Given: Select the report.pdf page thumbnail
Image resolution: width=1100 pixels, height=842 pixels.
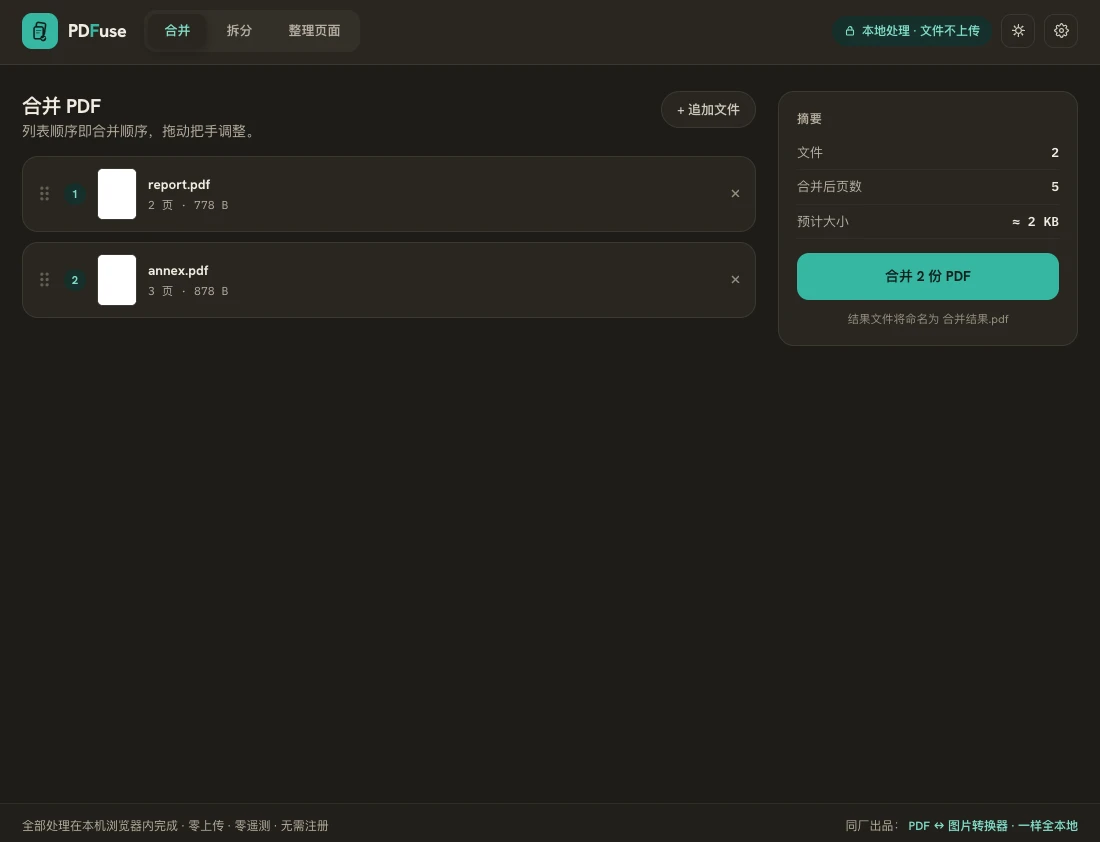Looking at the screenshot, I should [x=116, y=194].
